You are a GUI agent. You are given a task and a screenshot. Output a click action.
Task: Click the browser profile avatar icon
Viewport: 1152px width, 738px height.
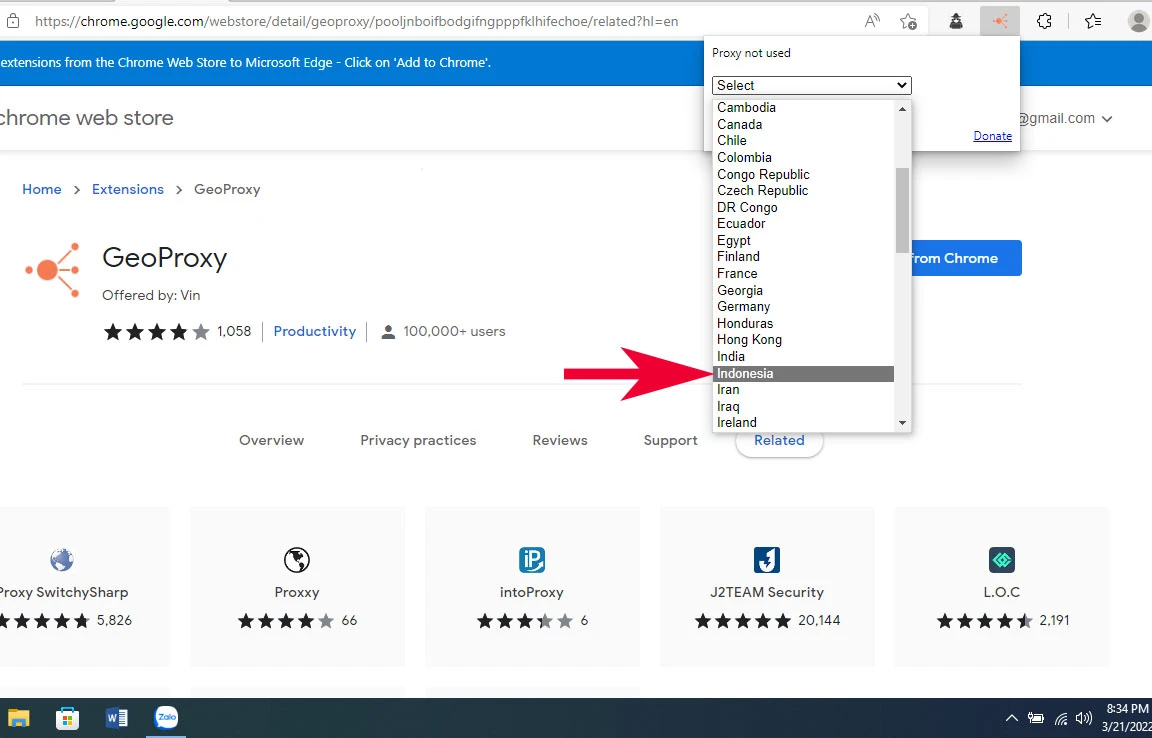click(1138, 21)
